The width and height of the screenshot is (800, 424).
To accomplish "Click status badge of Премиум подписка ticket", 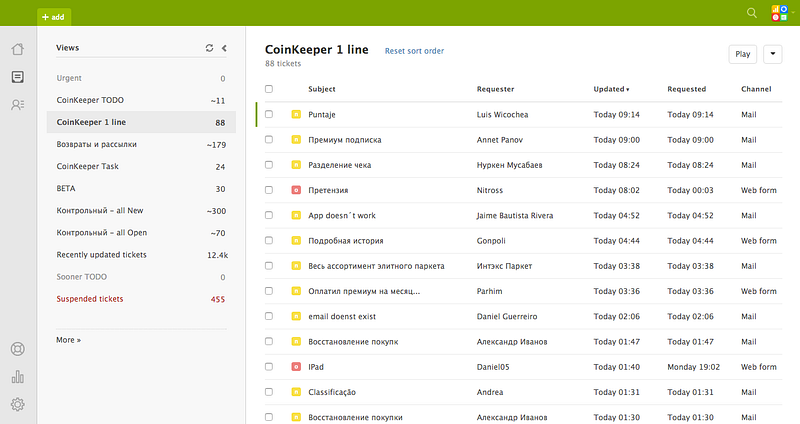I will (x=296, y=140).
